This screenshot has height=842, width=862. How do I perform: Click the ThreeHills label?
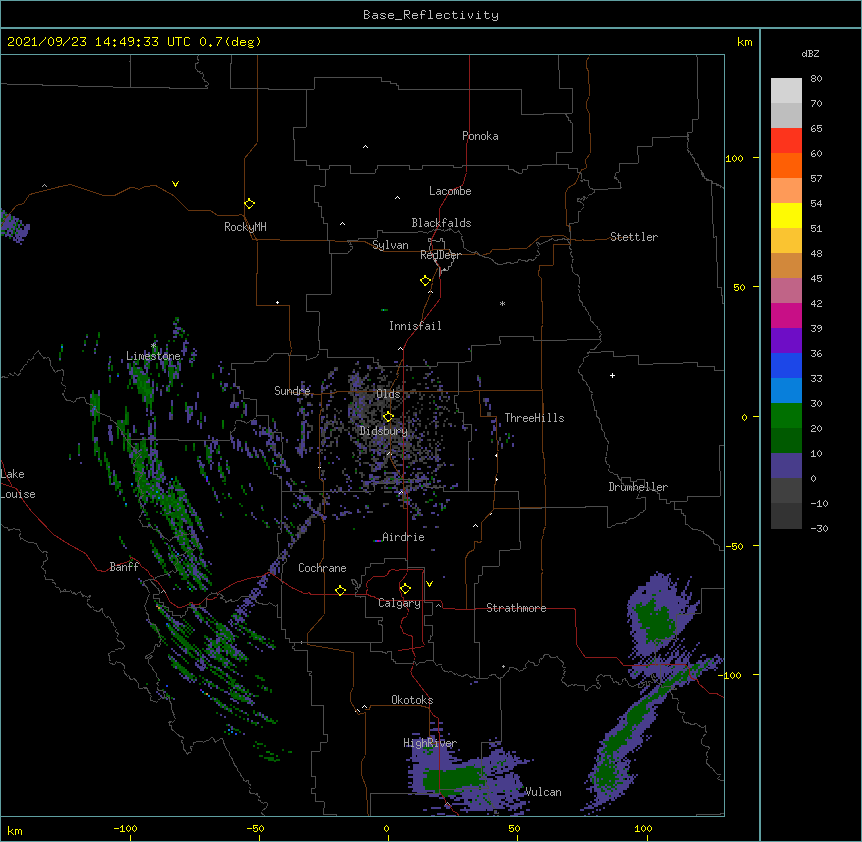534,418
